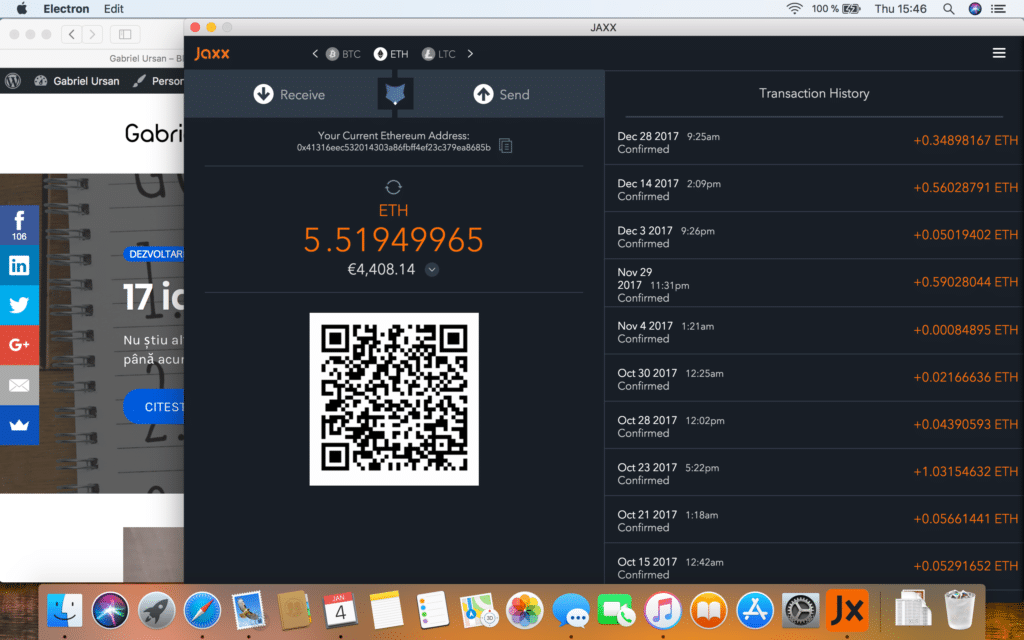Click the wallet QR code
This screenshot has height=640, width=1024.
[394, 399]
